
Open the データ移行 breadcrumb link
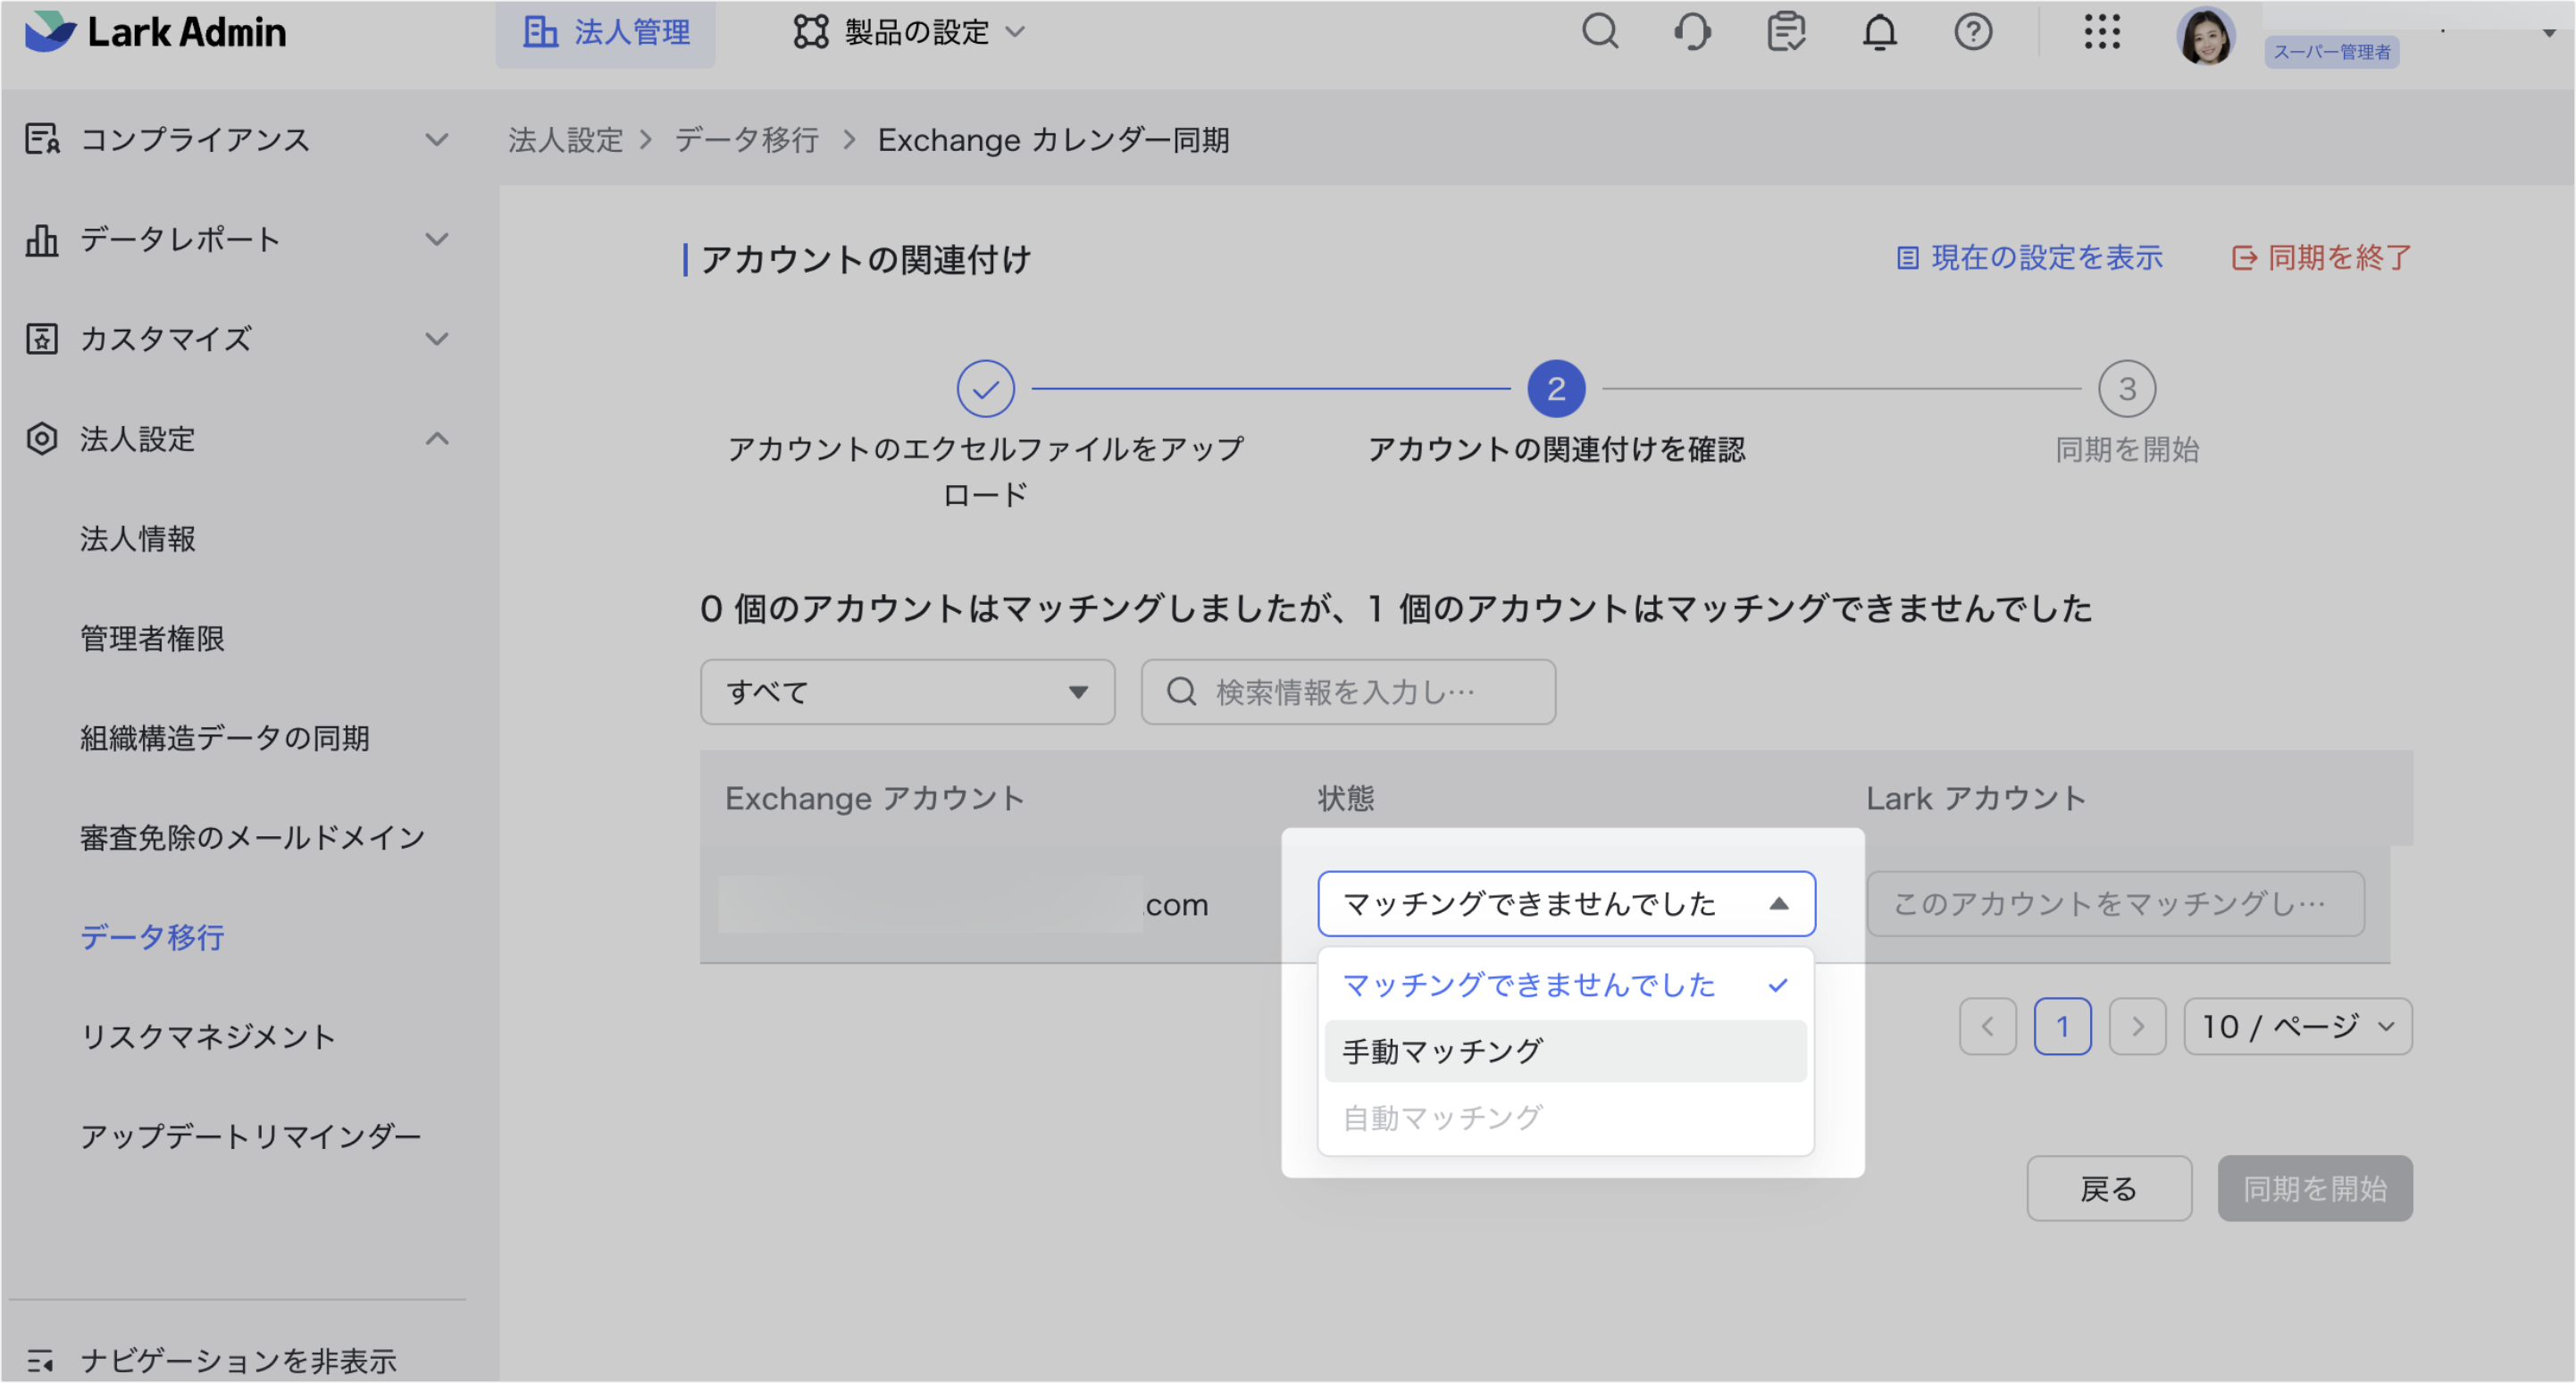[746, 140]
